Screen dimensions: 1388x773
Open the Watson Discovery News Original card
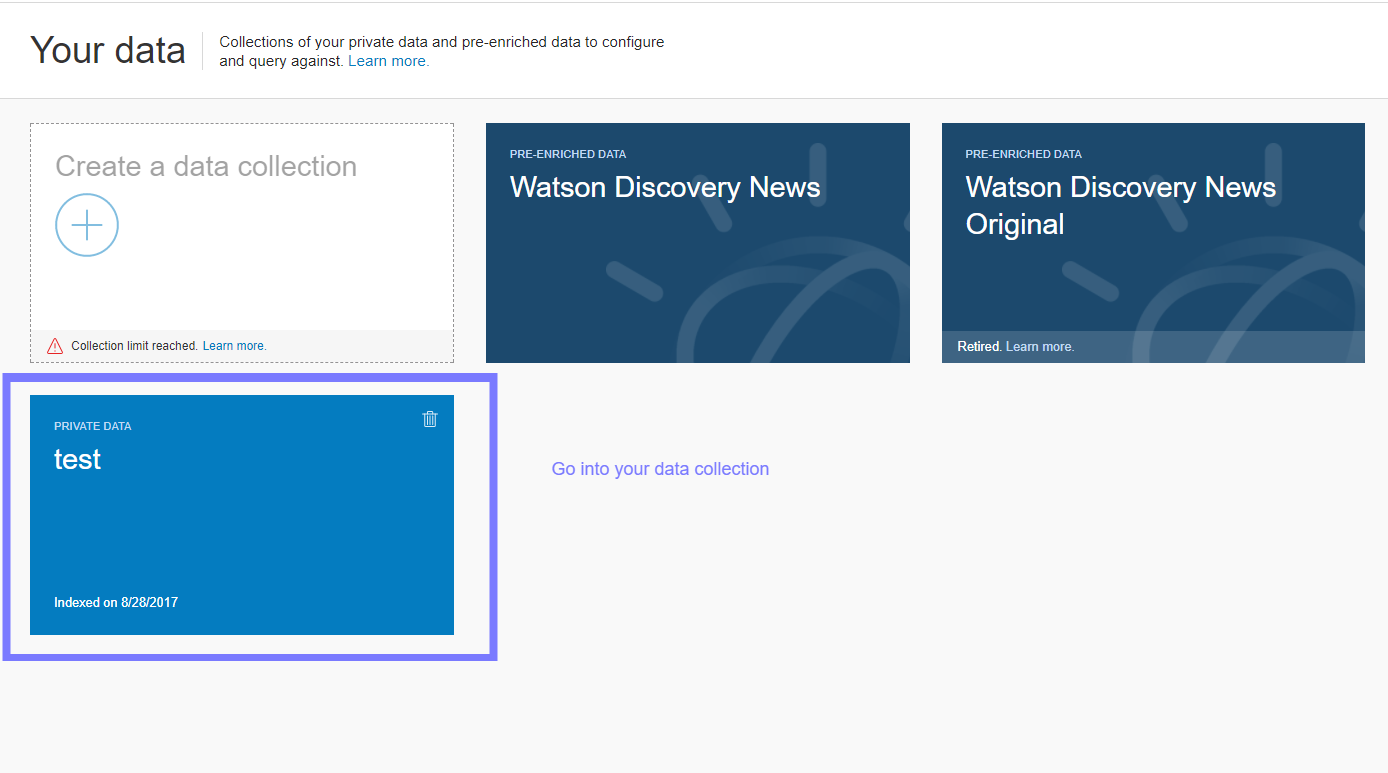click(x=1153, y=243)
